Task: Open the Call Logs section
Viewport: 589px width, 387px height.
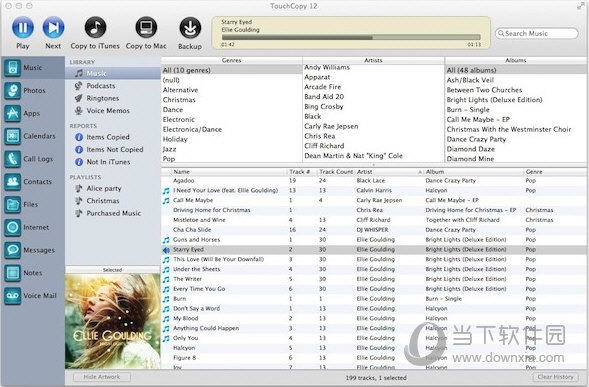Action: pos(33,159)
